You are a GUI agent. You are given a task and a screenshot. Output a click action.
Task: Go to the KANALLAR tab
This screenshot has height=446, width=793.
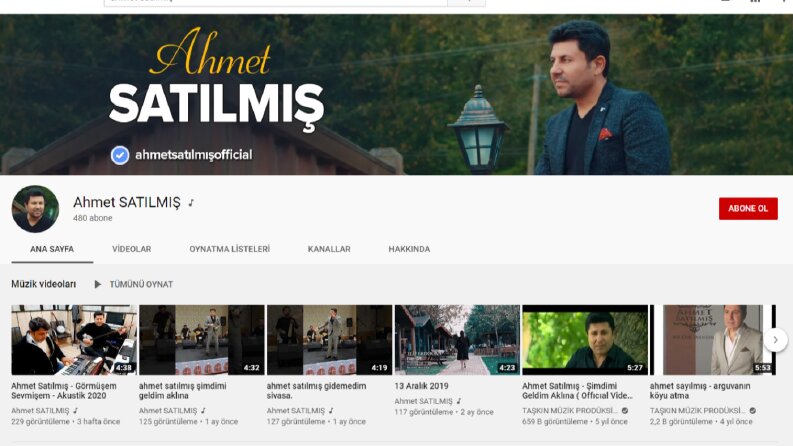point(329,249)
